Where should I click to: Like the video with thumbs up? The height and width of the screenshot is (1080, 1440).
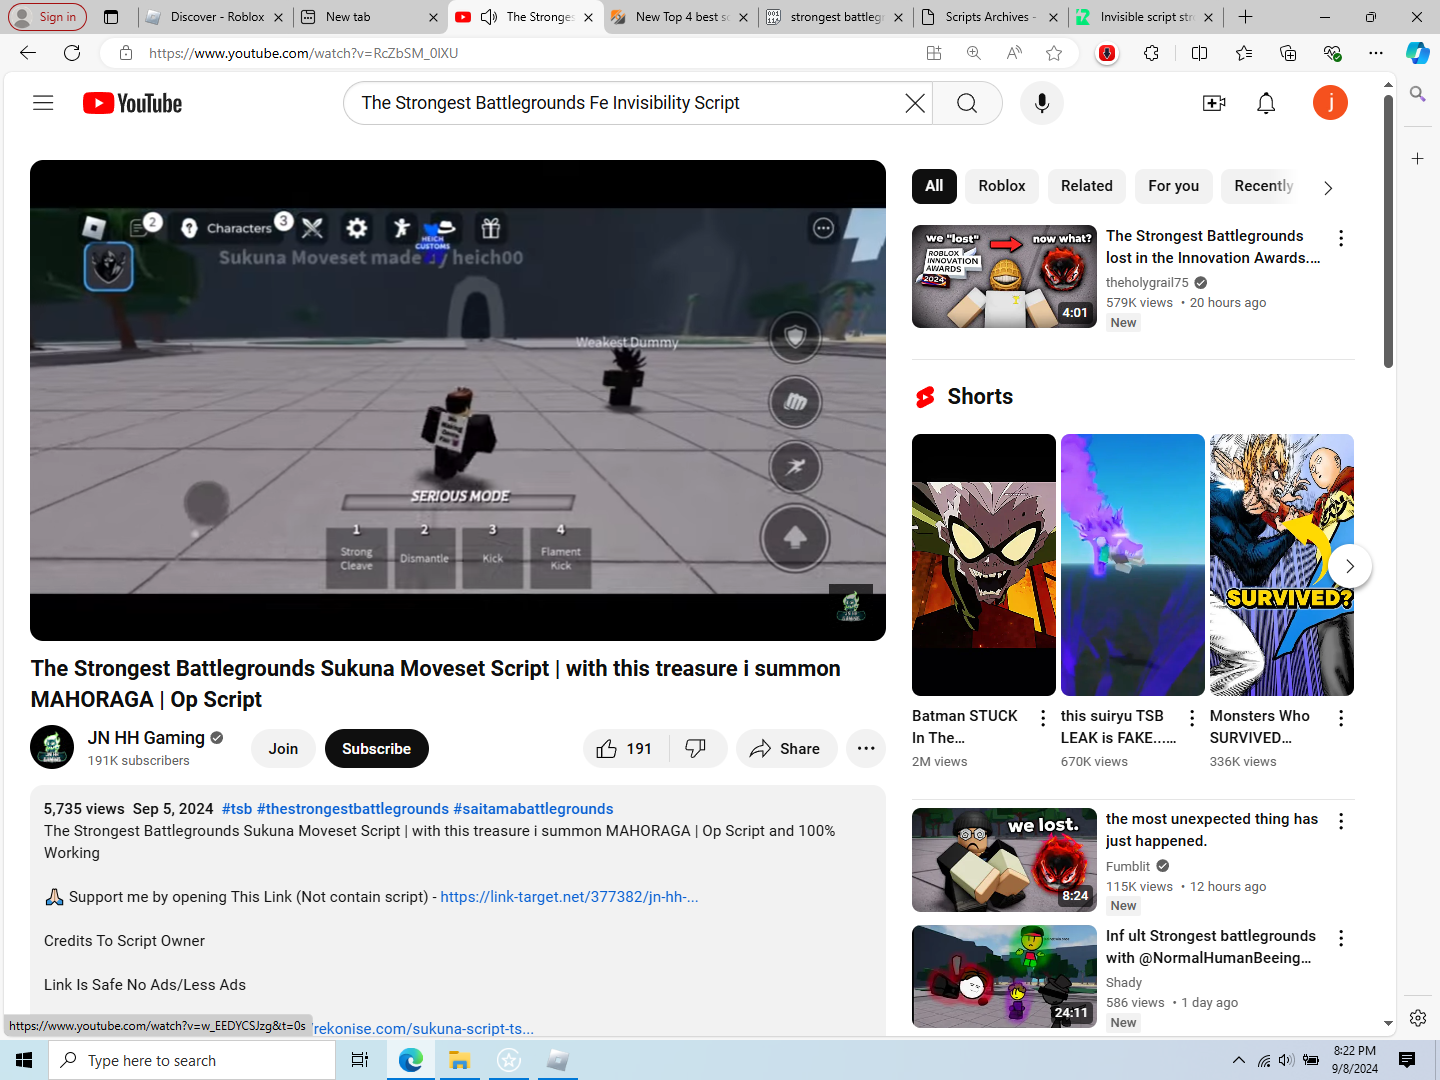pos(626,749)
